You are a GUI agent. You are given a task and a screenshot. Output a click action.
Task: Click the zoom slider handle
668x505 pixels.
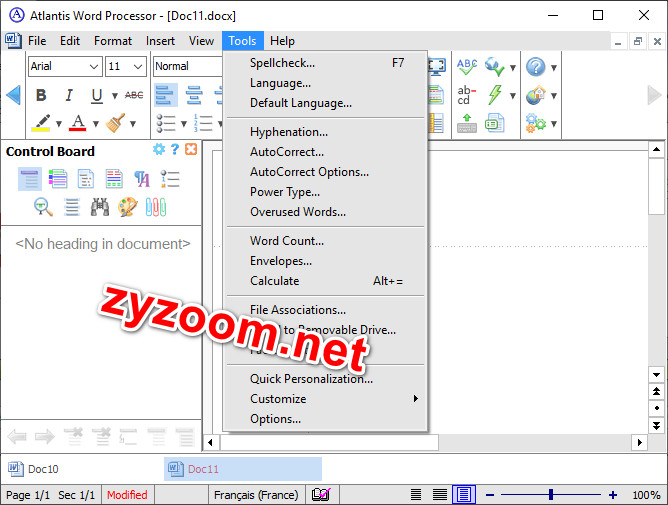551,494
